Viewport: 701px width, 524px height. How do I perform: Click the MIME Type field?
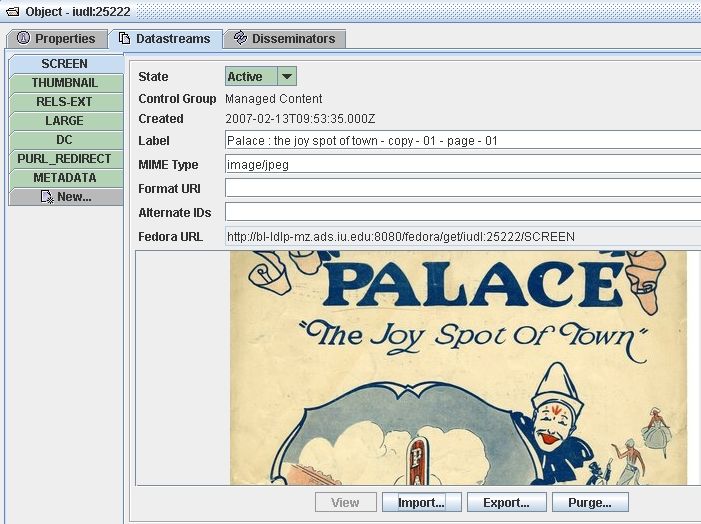[463, 165]
